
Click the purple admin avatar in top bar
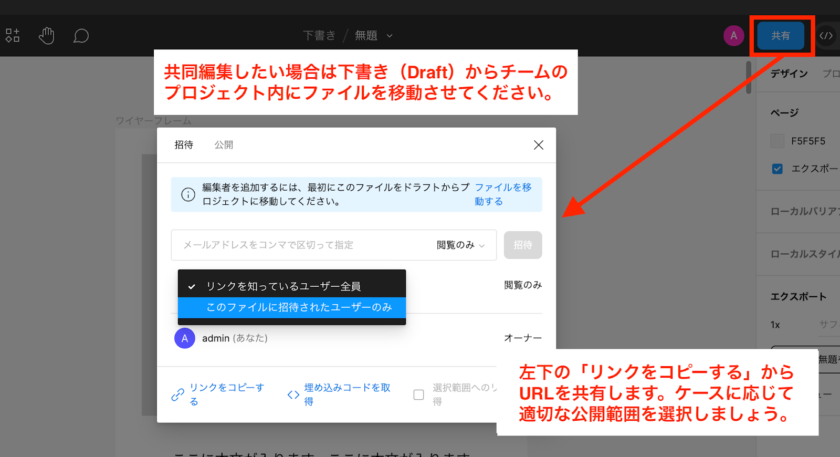(x=734, y=36)
